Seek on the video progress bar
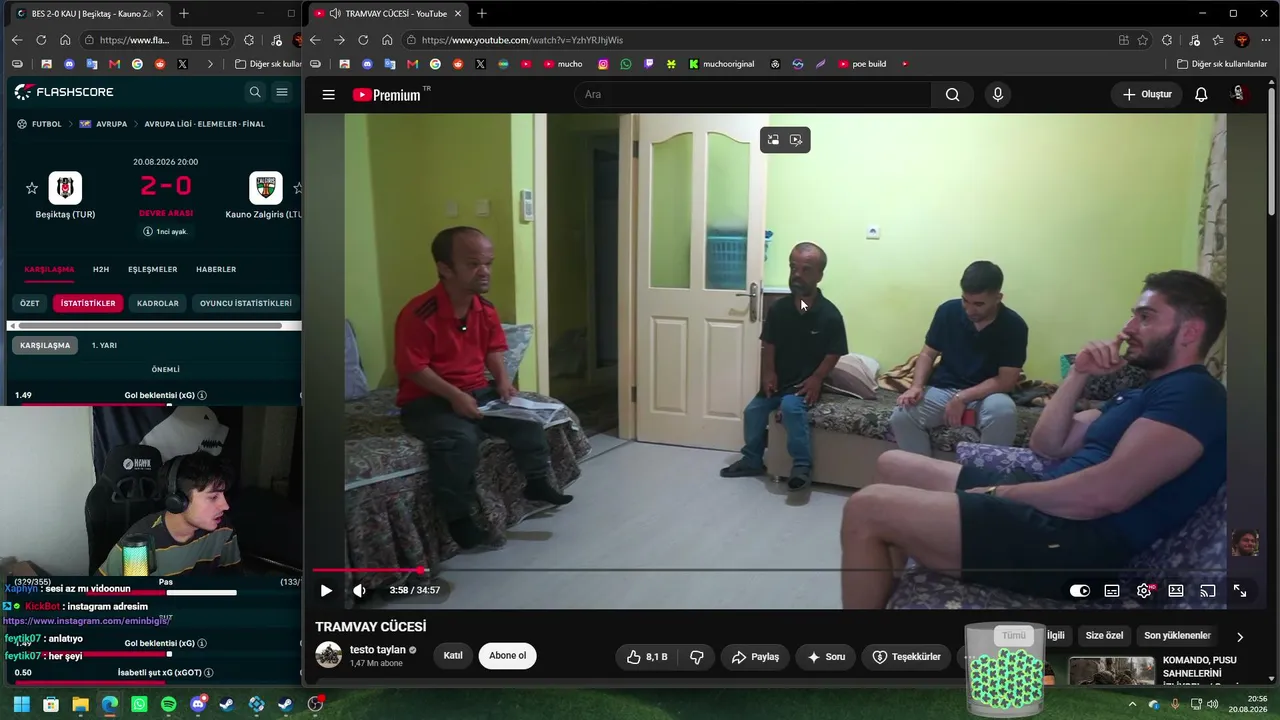Screen dimensions: 1280x720 (x=785, y=570)
